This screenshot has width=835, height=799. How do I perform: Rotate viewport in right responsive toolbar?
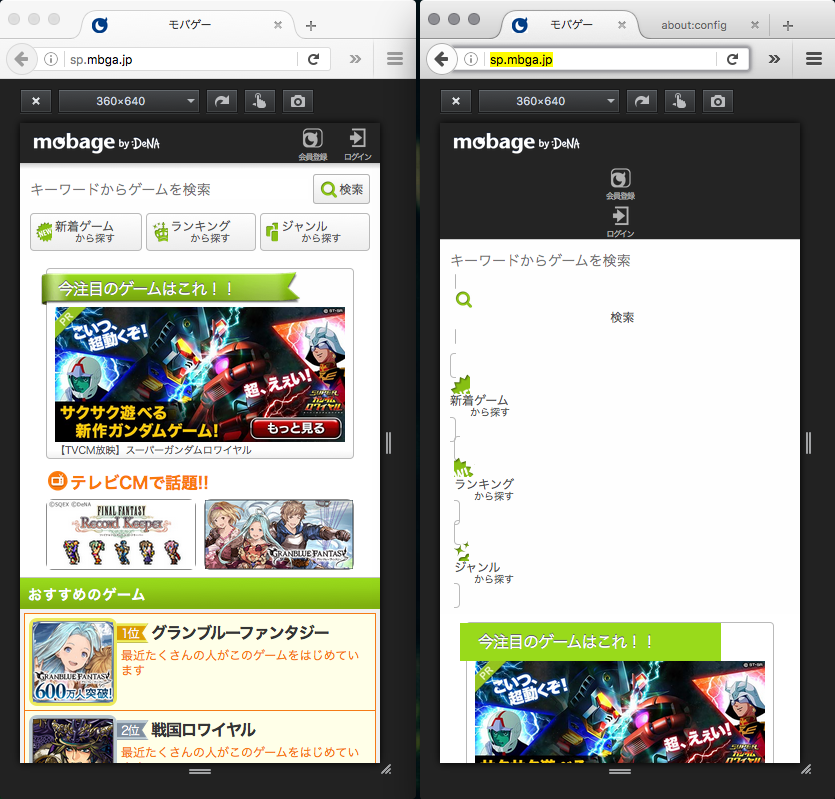point(642,101)
